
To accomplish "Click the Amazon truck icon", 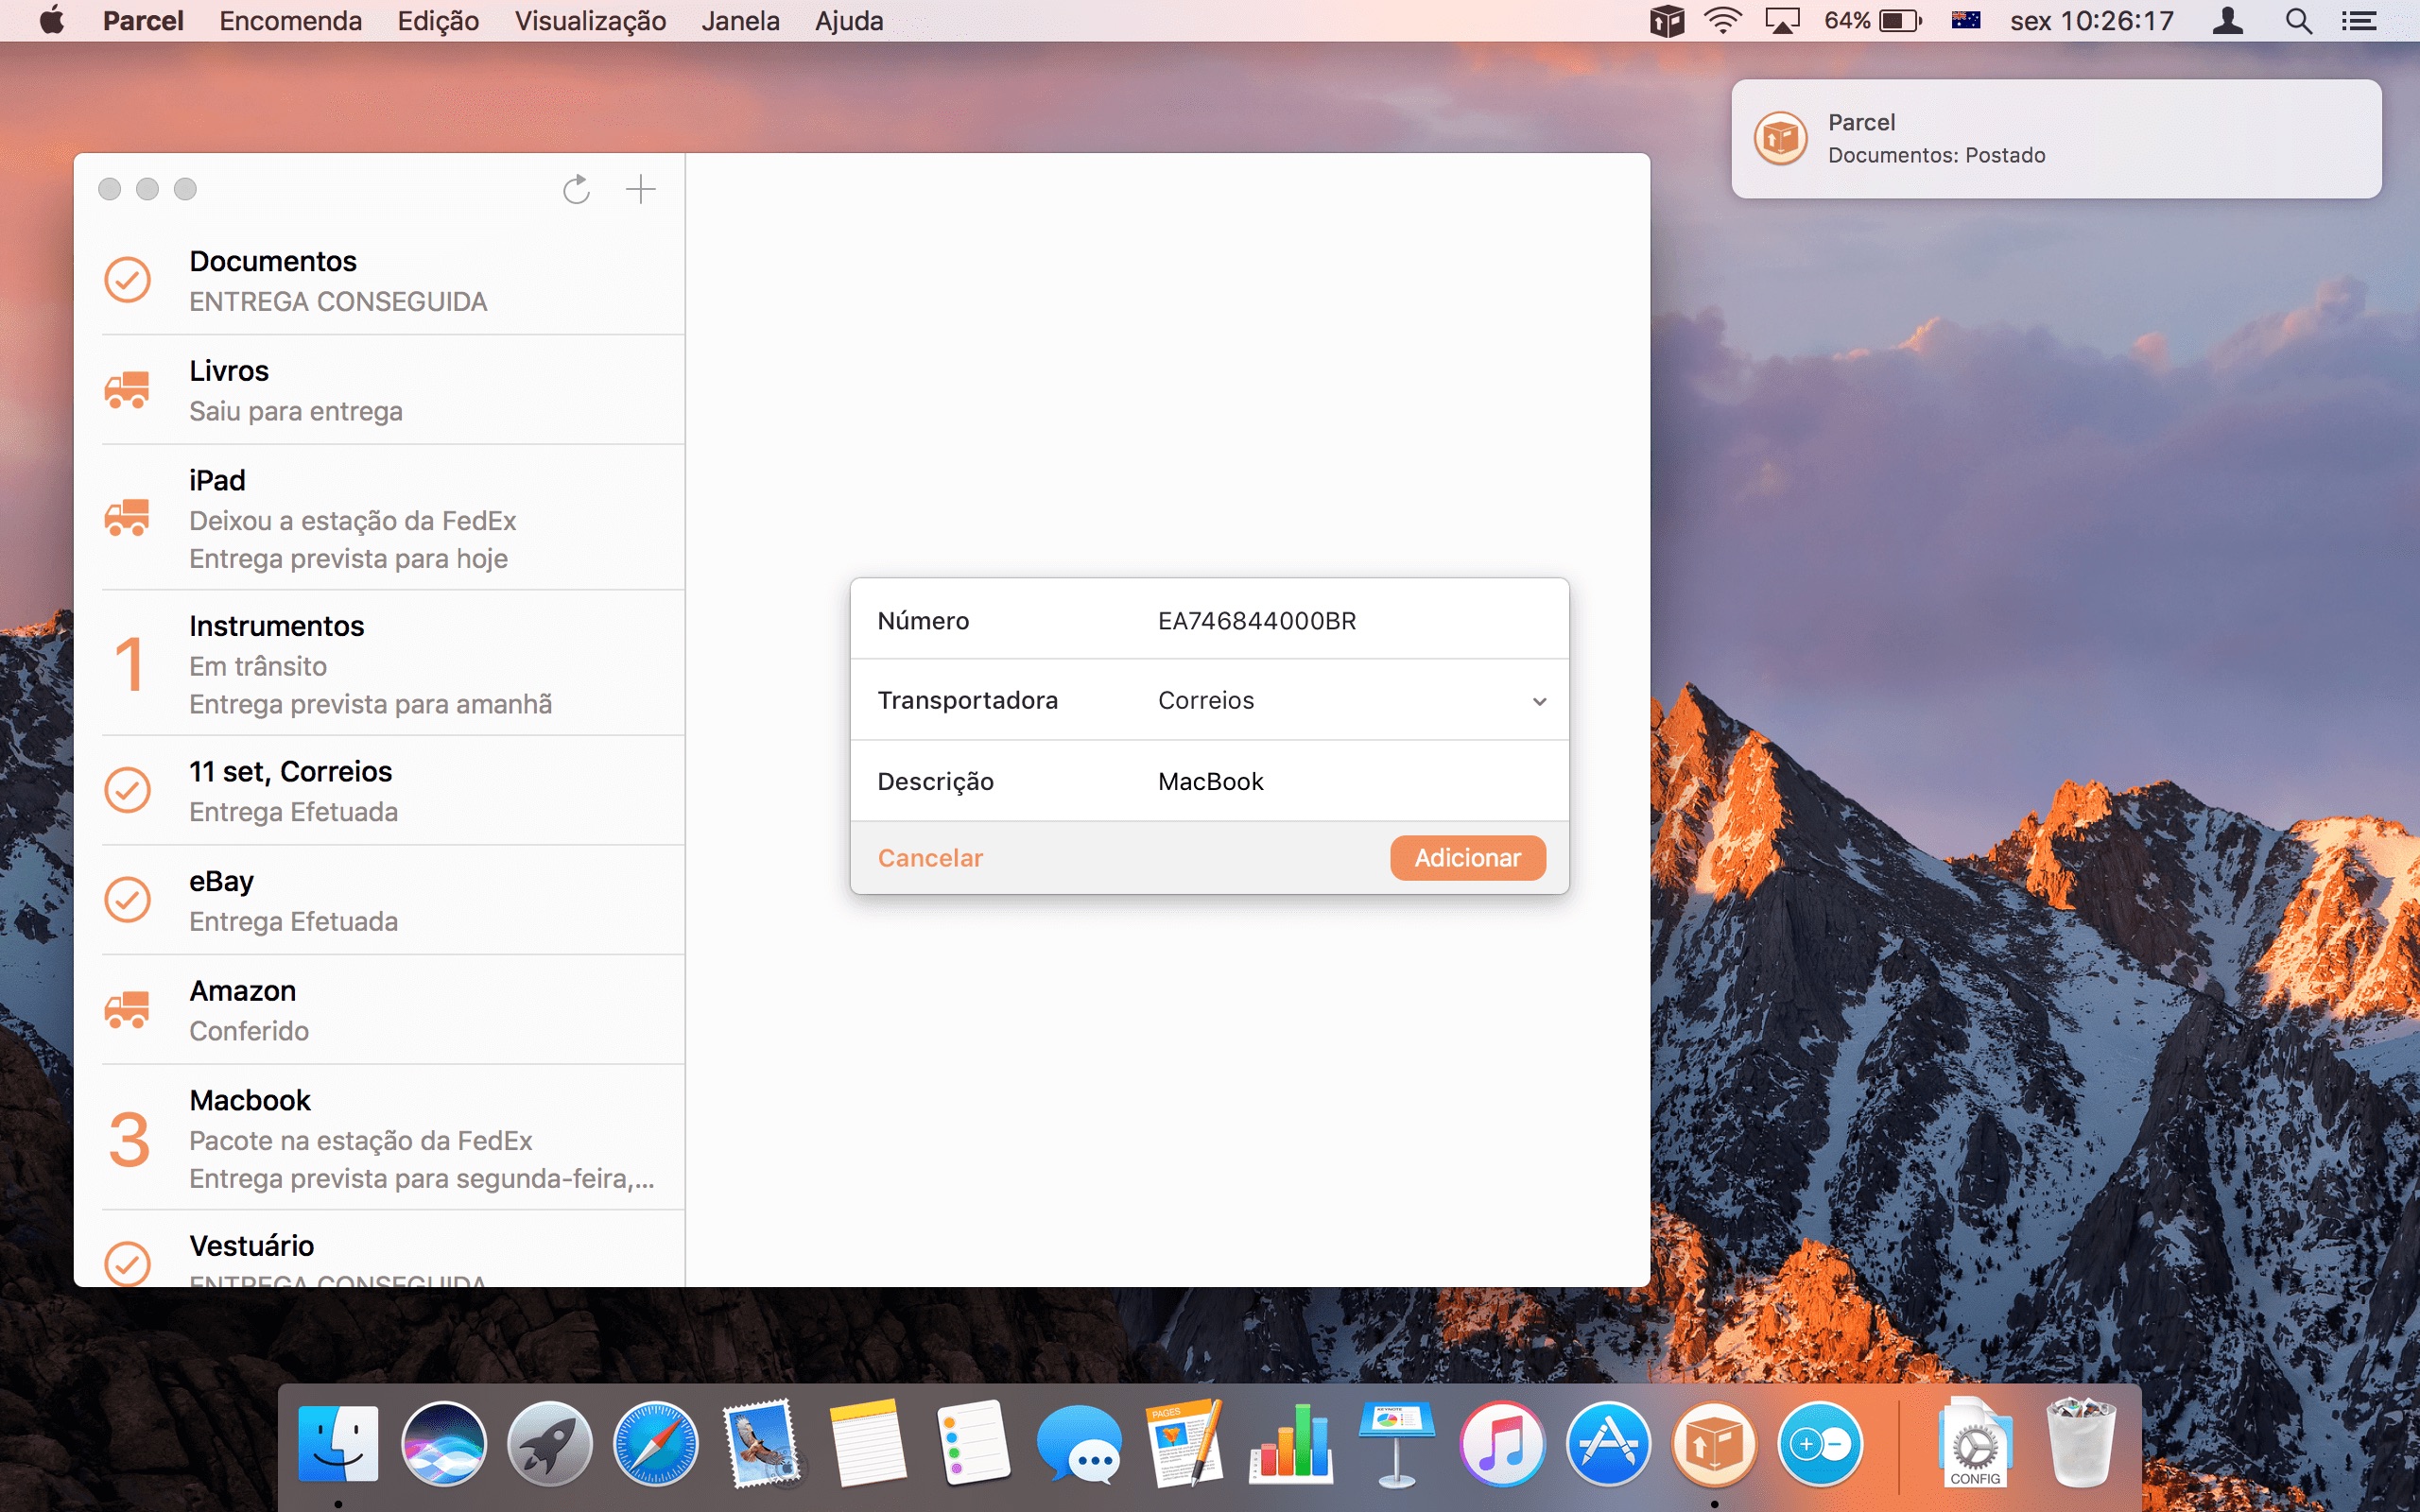I will (x=127, y=1009).
